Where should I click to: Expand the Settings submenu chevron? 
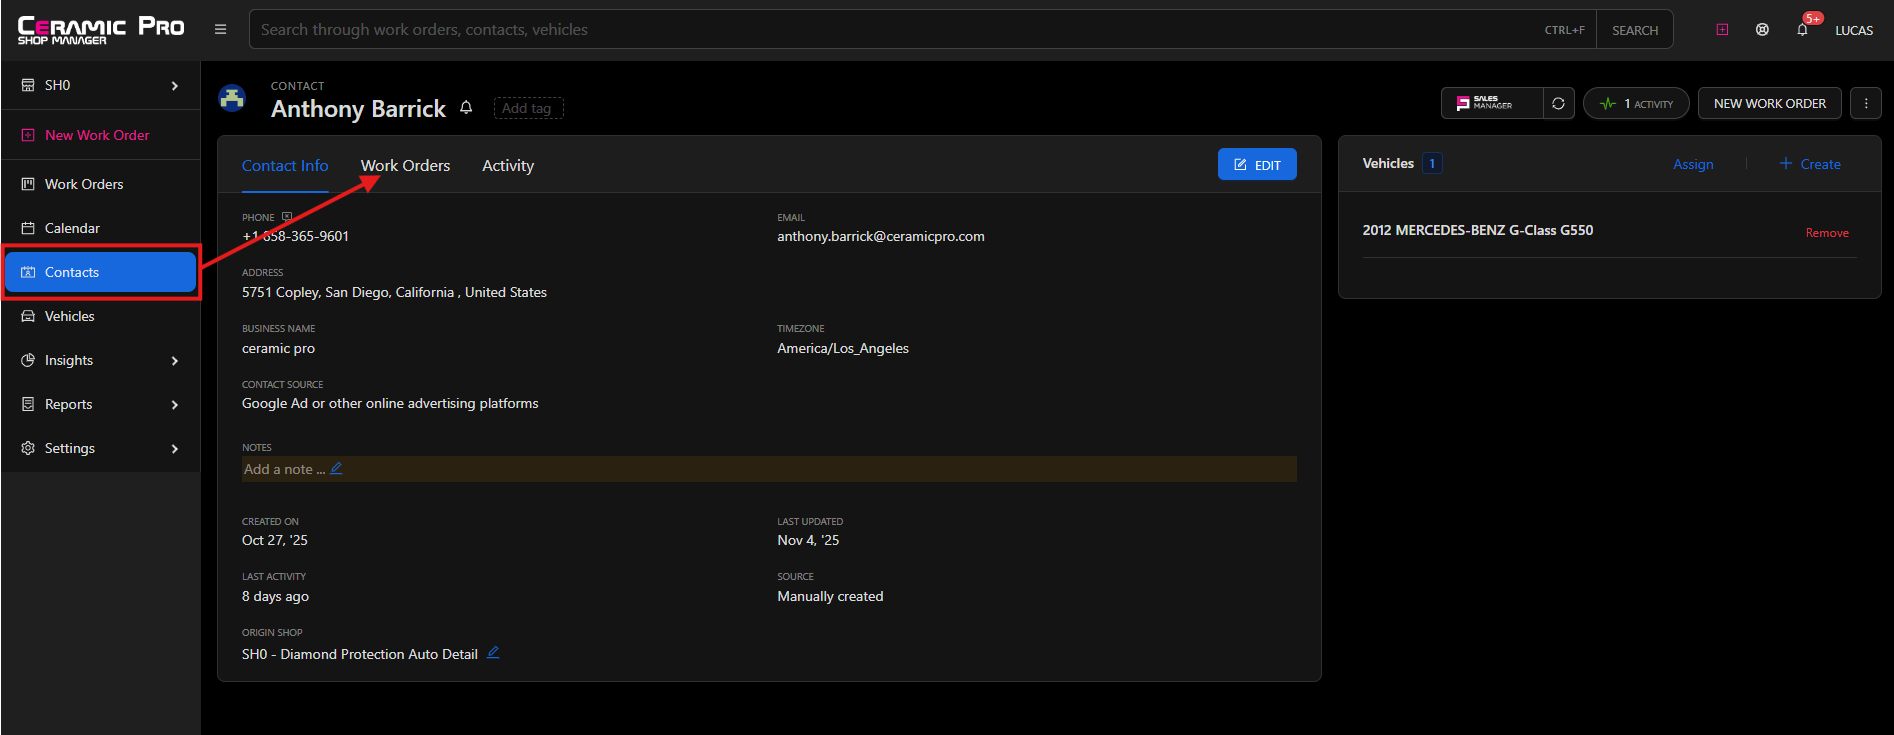(175, 449)
